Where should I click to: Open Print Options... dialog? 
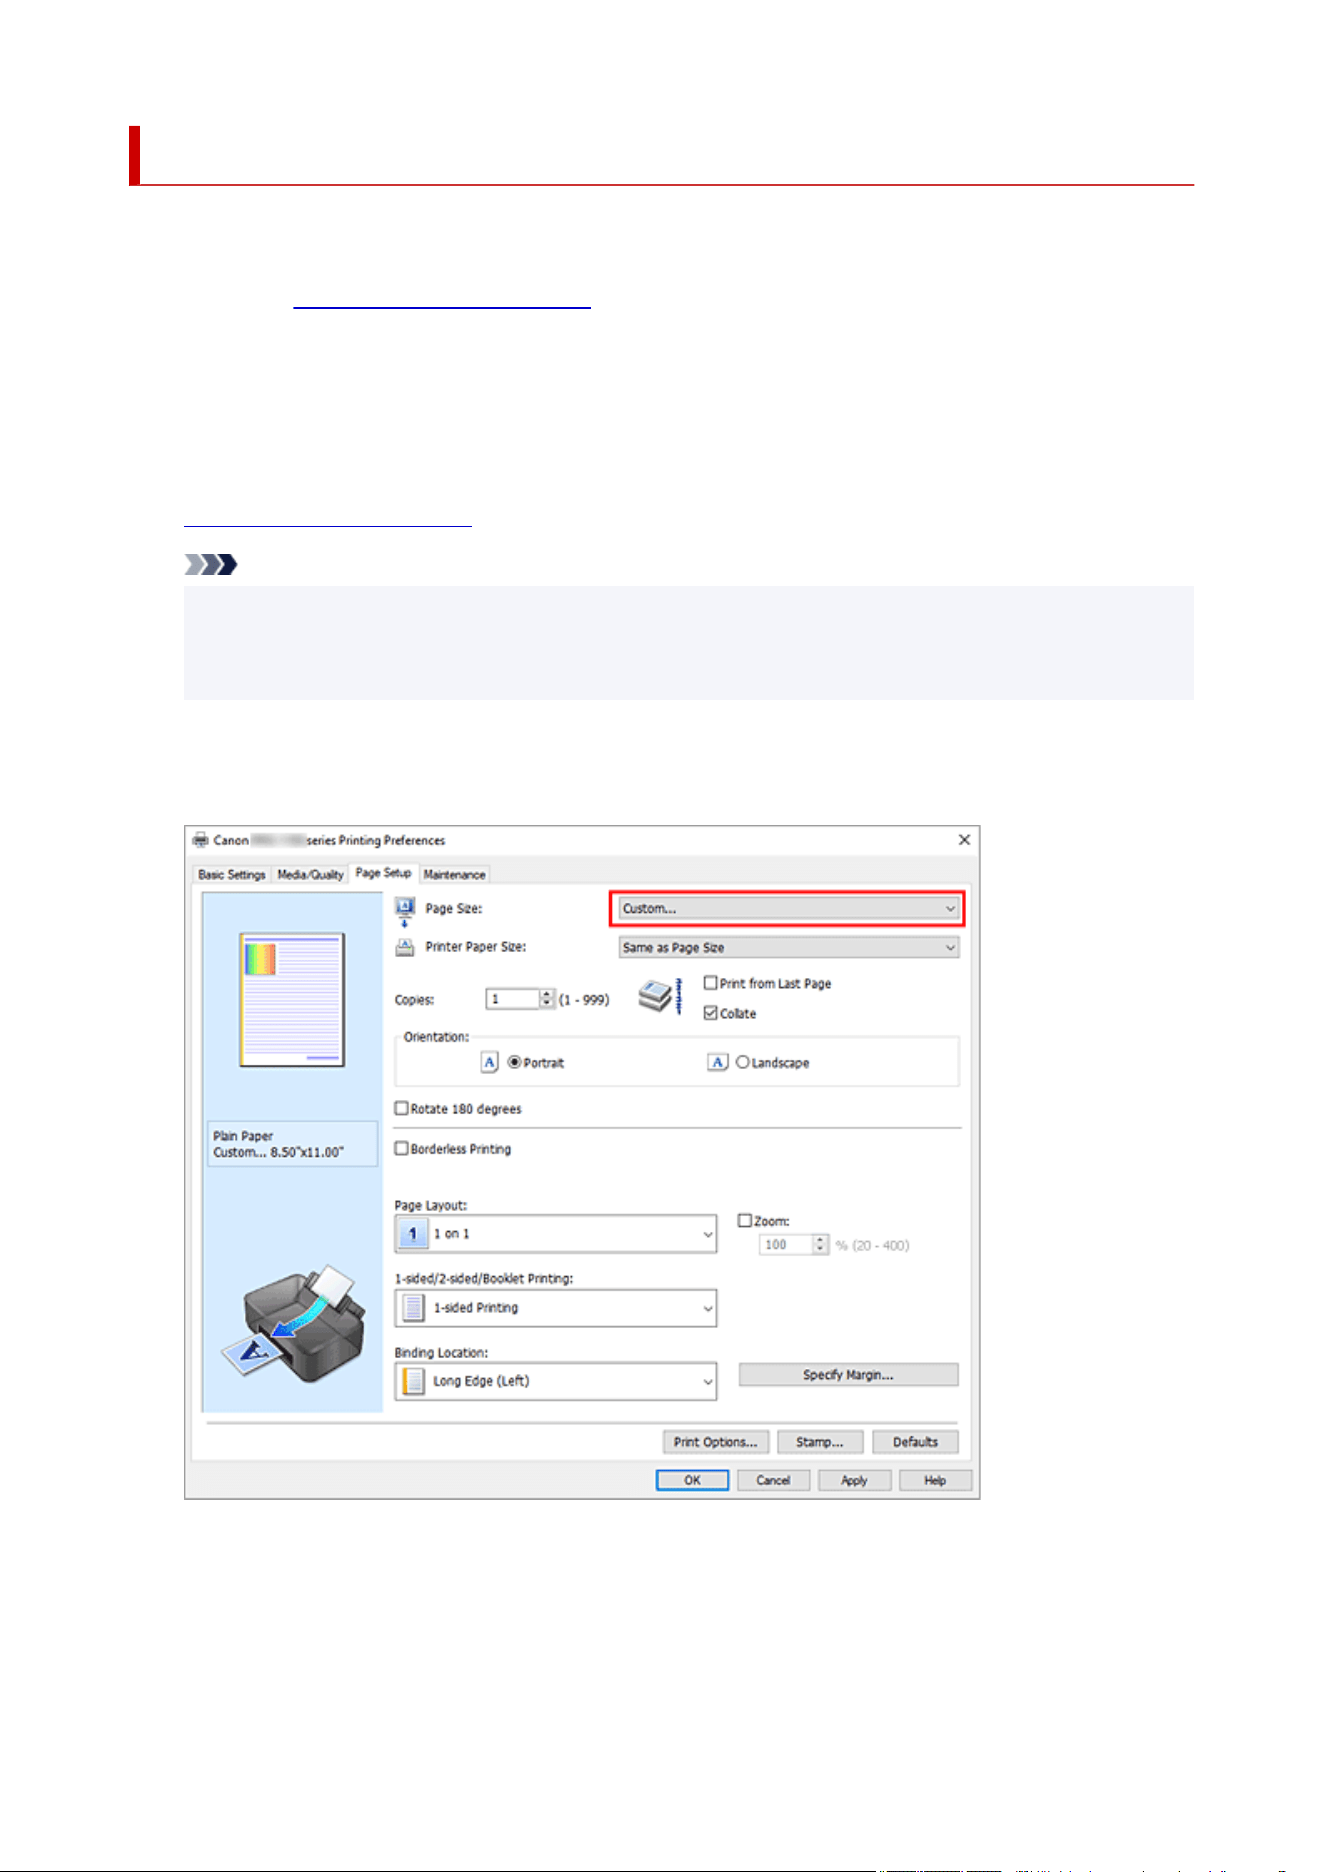(x=715, y=1442)
